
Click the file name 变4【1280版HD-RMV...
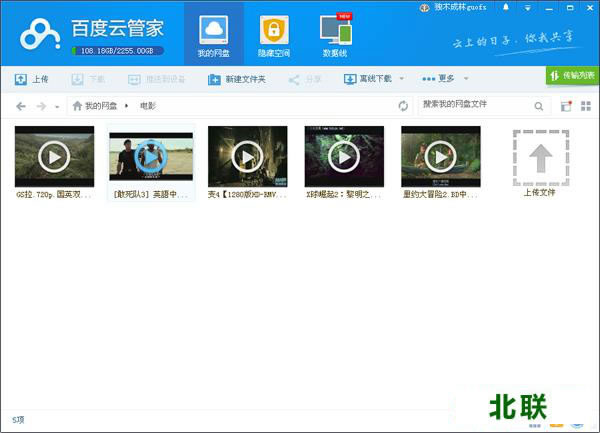247,194
